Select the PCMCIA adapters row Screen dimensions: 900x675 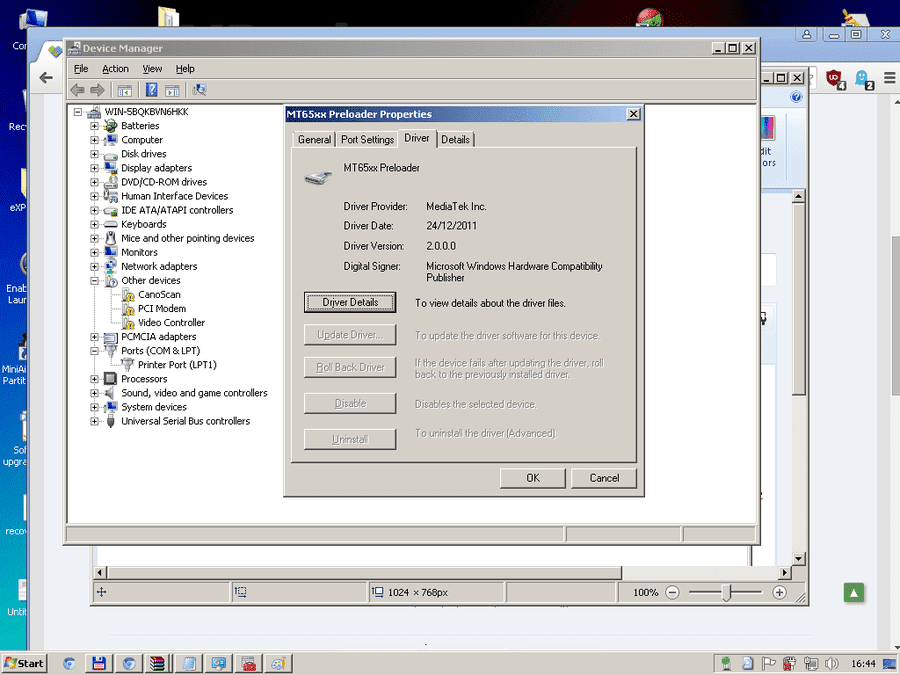[158, 337]
